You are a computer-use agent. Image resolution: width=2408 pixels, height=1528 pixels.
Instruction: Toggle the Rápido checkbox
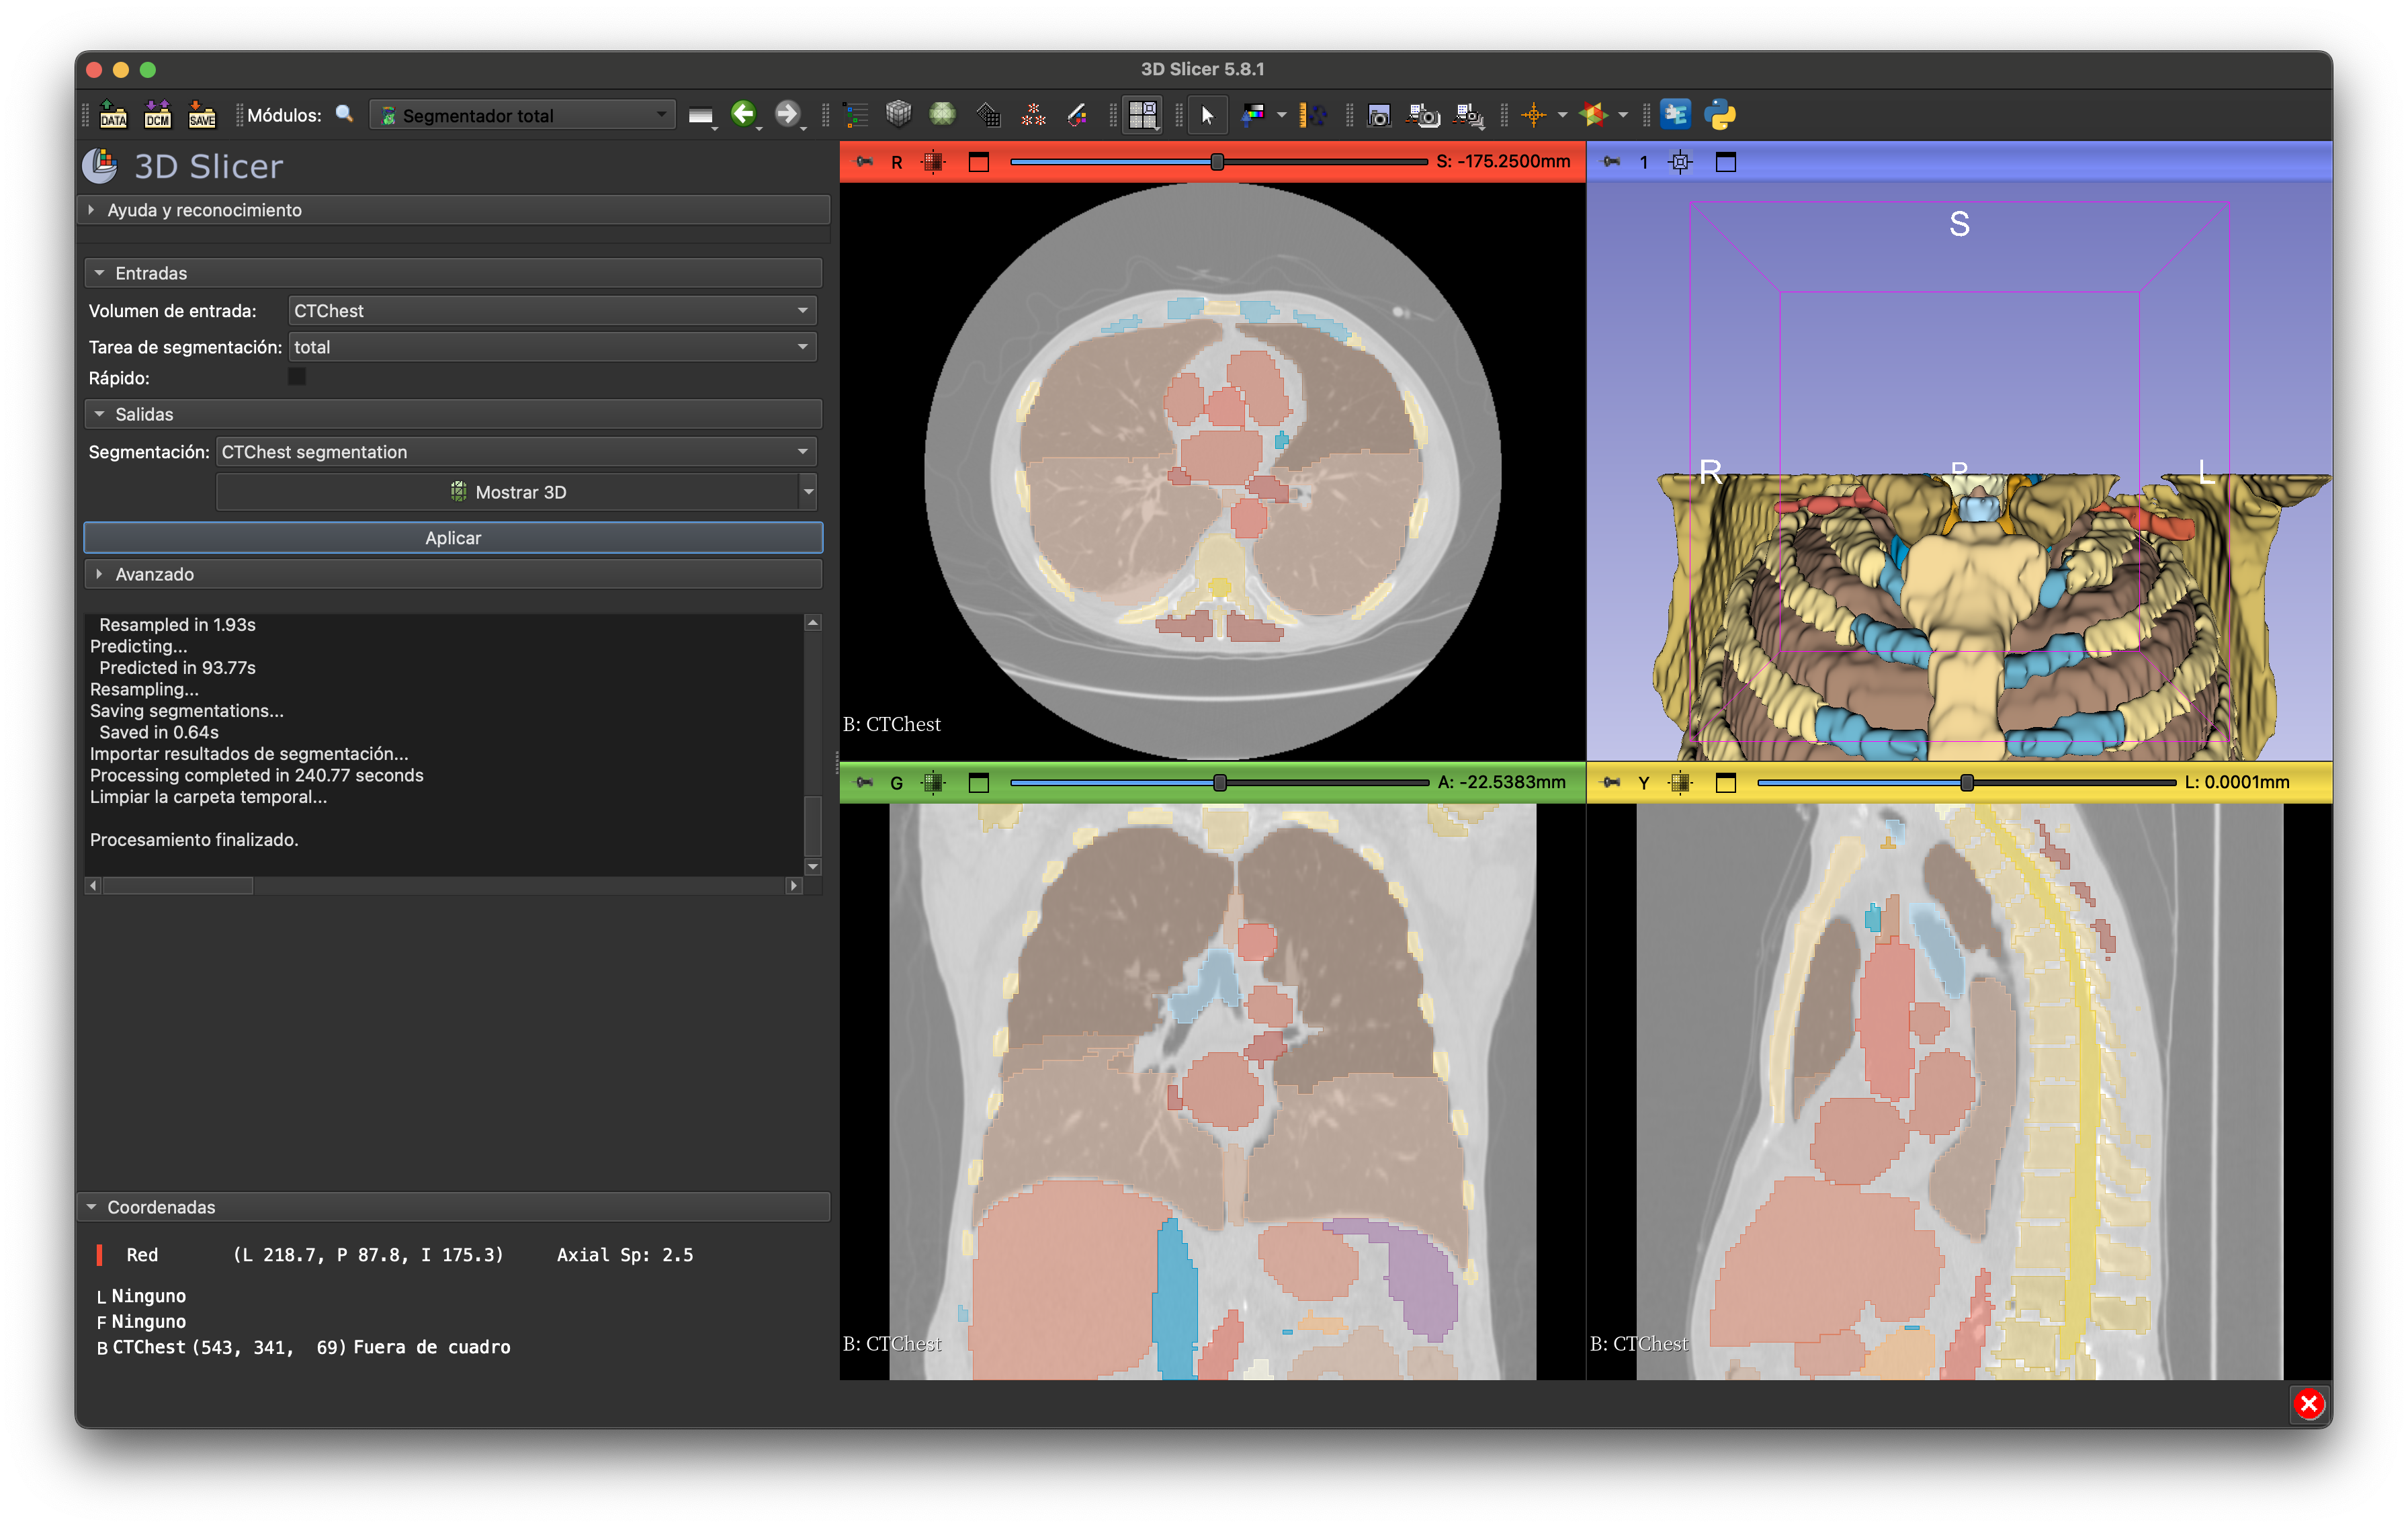[x=297, y=377]
